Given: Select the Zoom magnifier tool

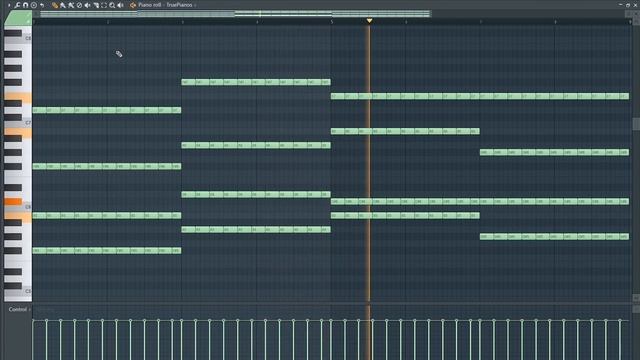Looking at the screenshot, I should [112, 5].
